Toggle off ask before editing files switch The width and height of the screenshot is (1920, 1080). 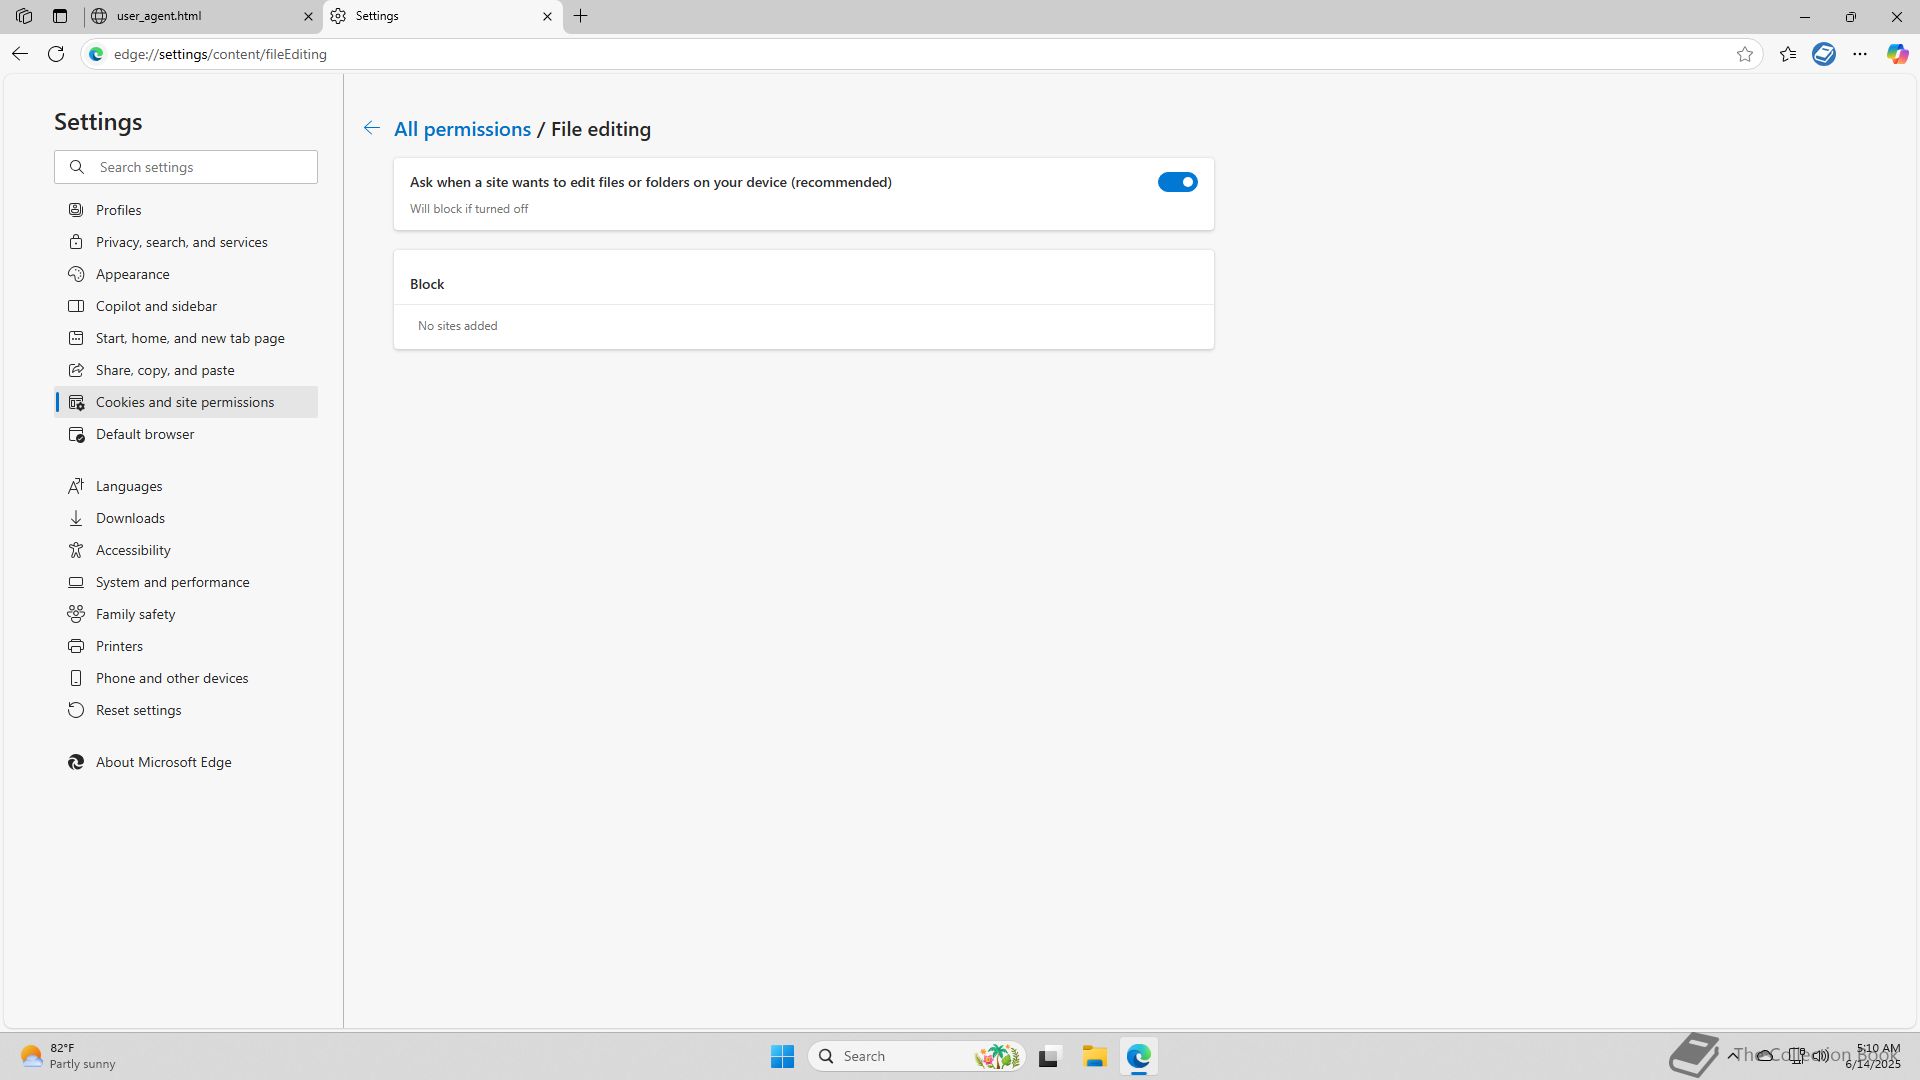pos(1177,182)
